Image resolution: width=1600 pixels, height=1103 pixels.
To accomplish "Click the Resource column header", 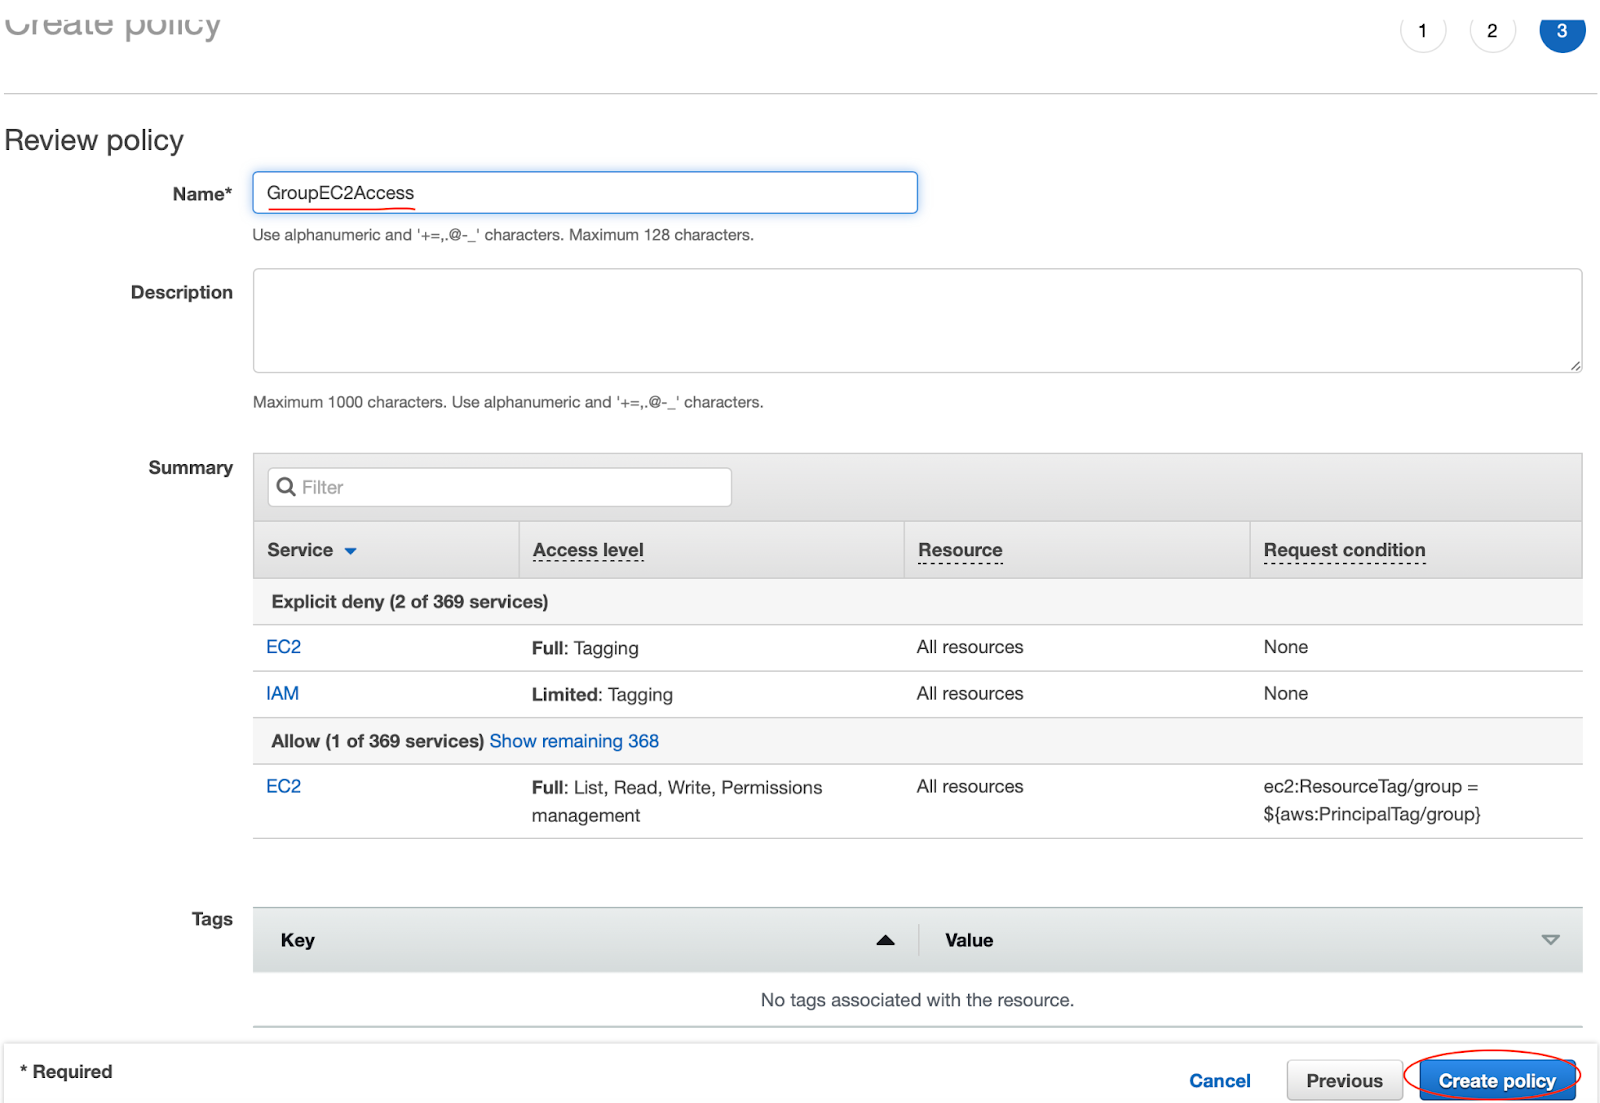I will click(x=960, y=550).
